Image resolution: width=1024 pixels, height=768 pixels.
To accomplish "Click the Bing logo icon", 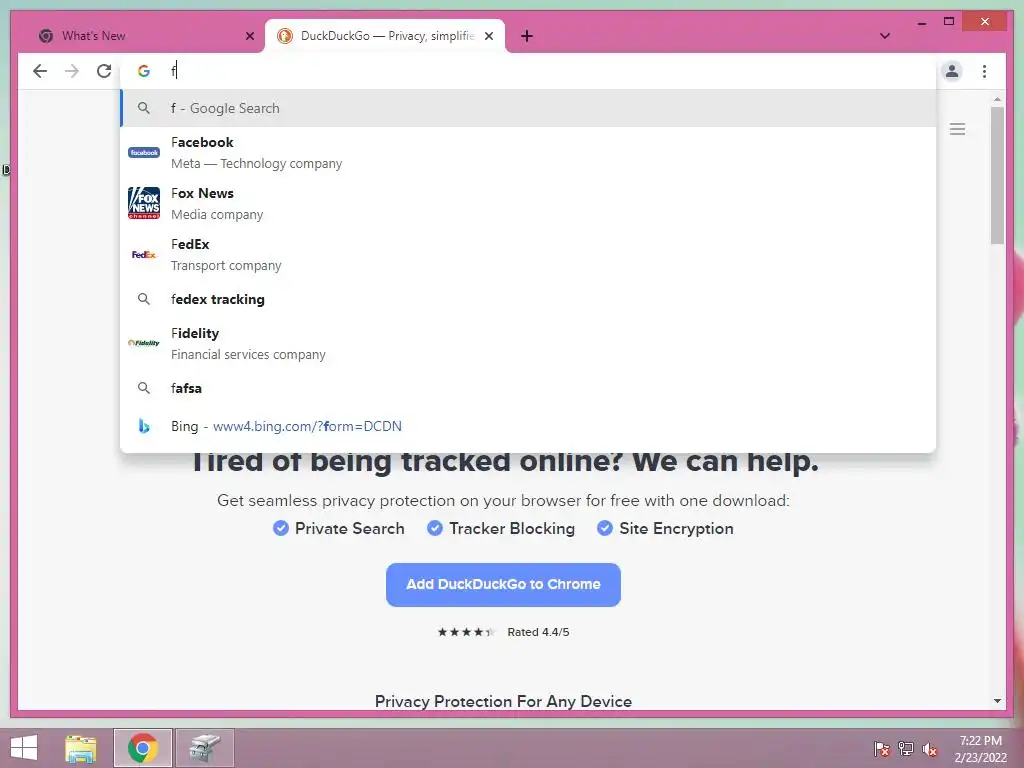I will [x=144, y=426].
